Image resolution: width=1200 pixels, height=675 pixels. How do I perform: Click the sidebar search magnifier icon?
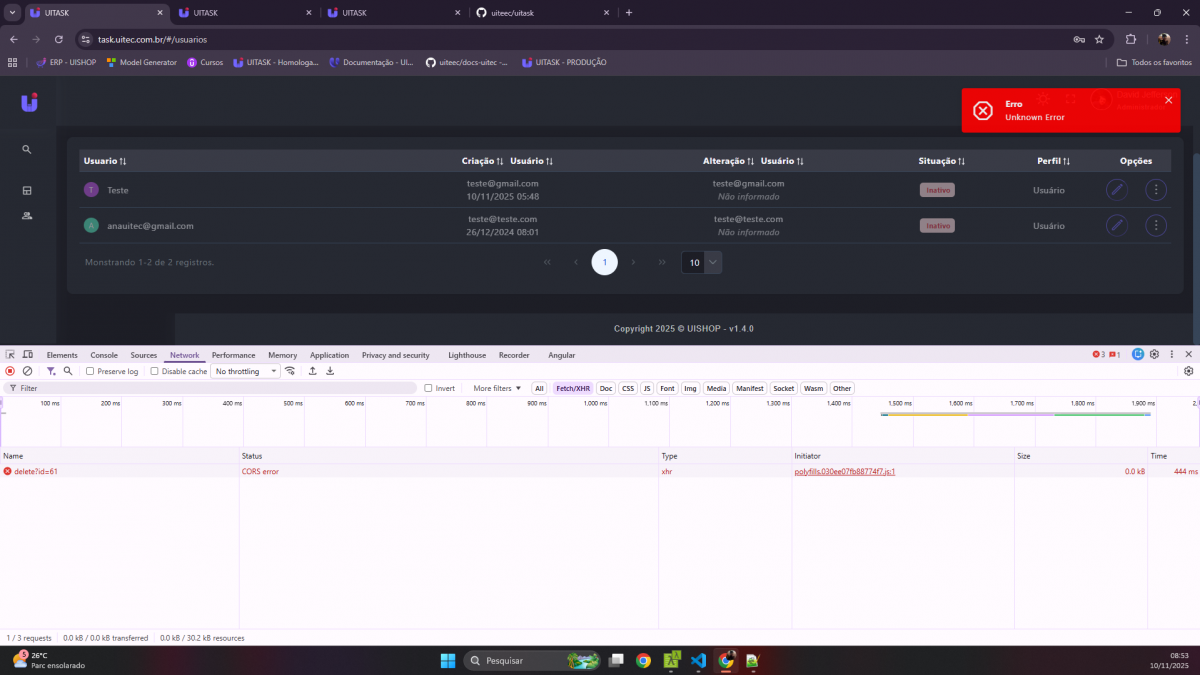(x=27, y=150)
